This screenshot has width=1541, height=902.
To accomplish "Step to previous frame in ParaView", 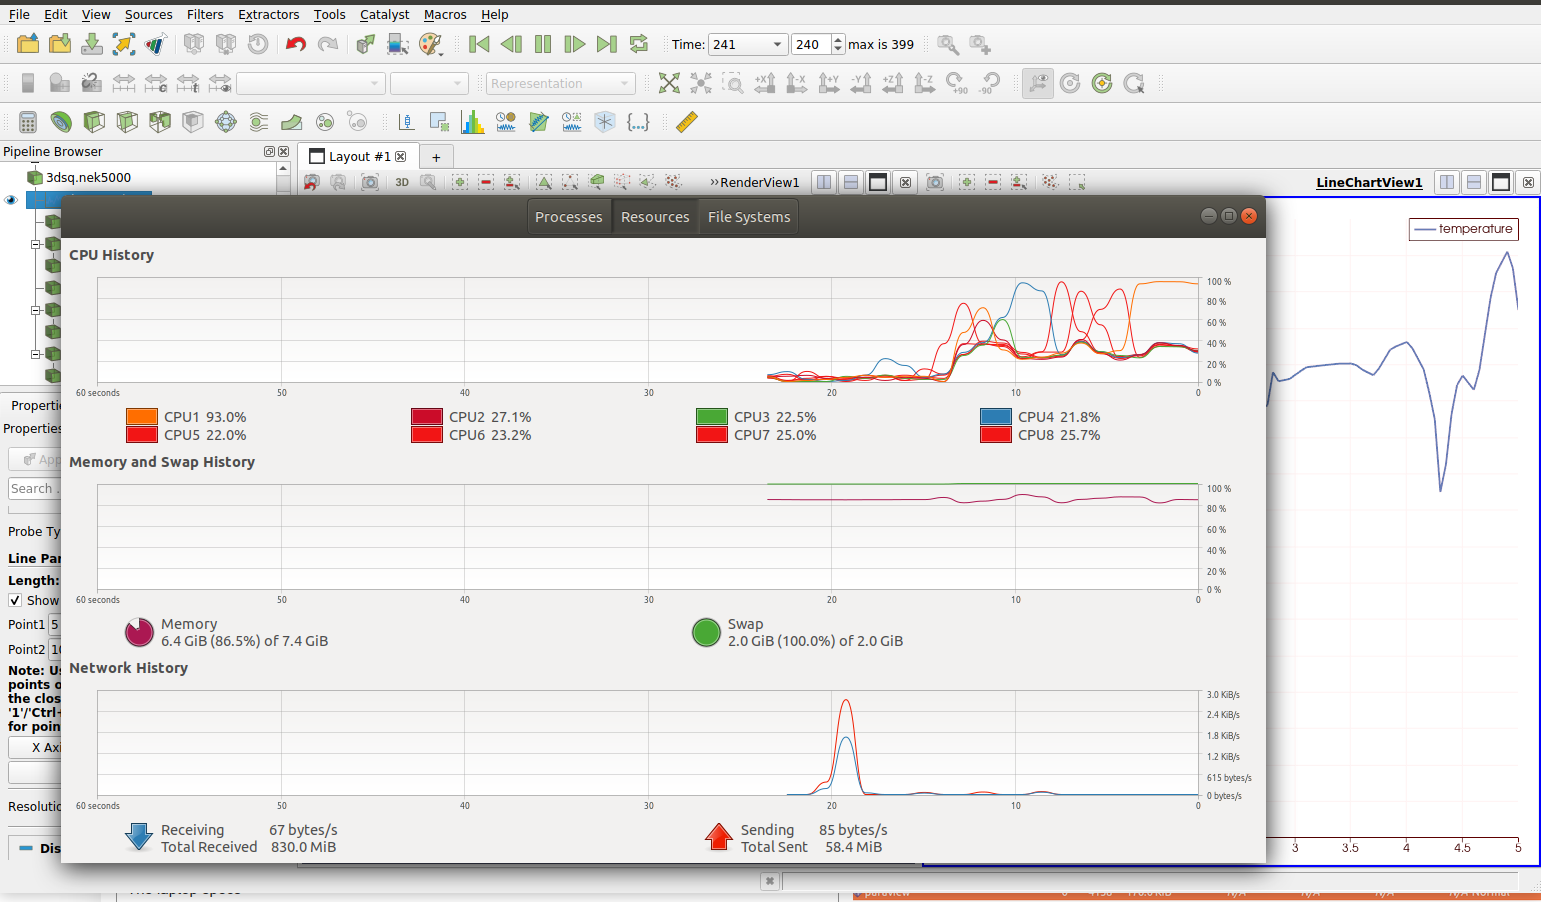I will 511,44.
